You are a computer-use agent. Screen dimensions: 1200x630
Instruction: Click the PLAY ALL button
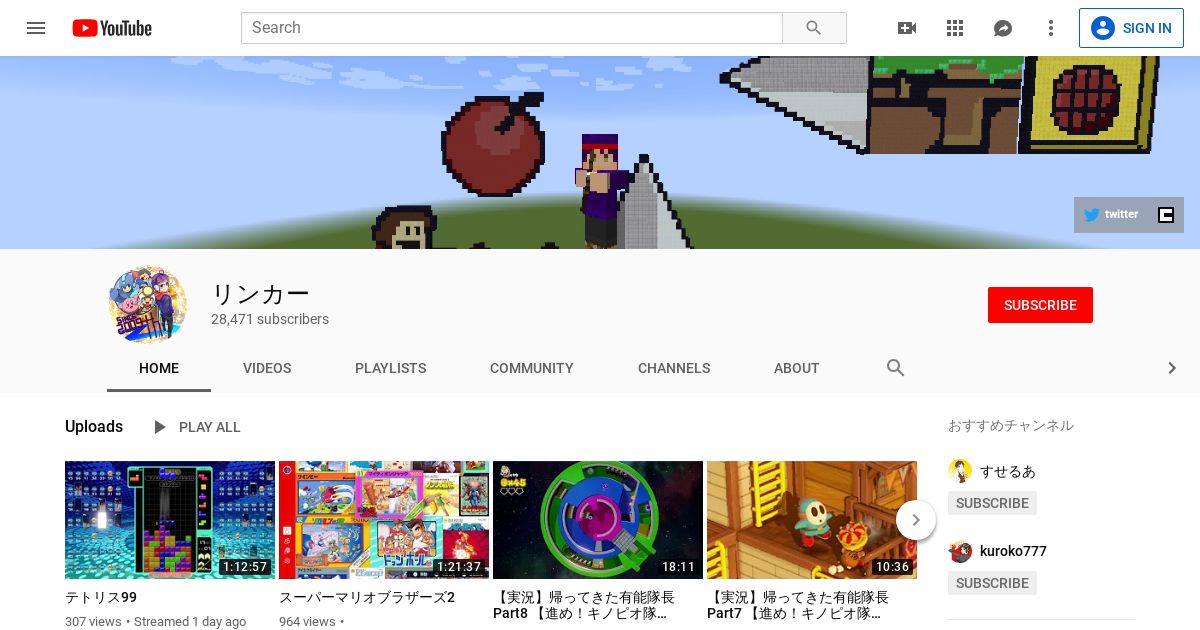196,427
